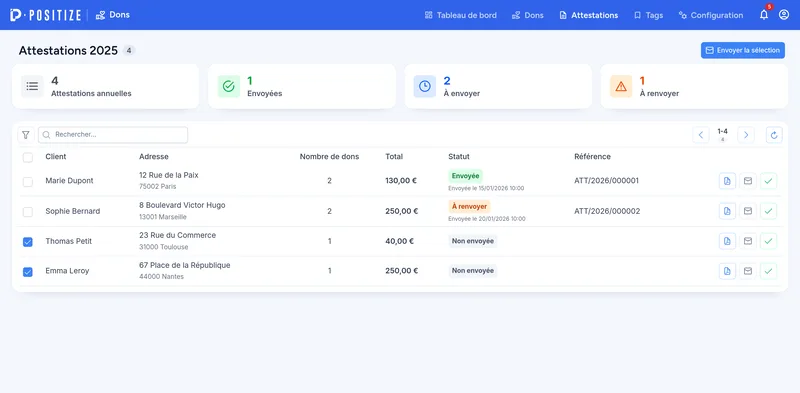Click the Attestations 2025 count badge
This screenshot has height=393, width=800.
[x=129, y=51]
